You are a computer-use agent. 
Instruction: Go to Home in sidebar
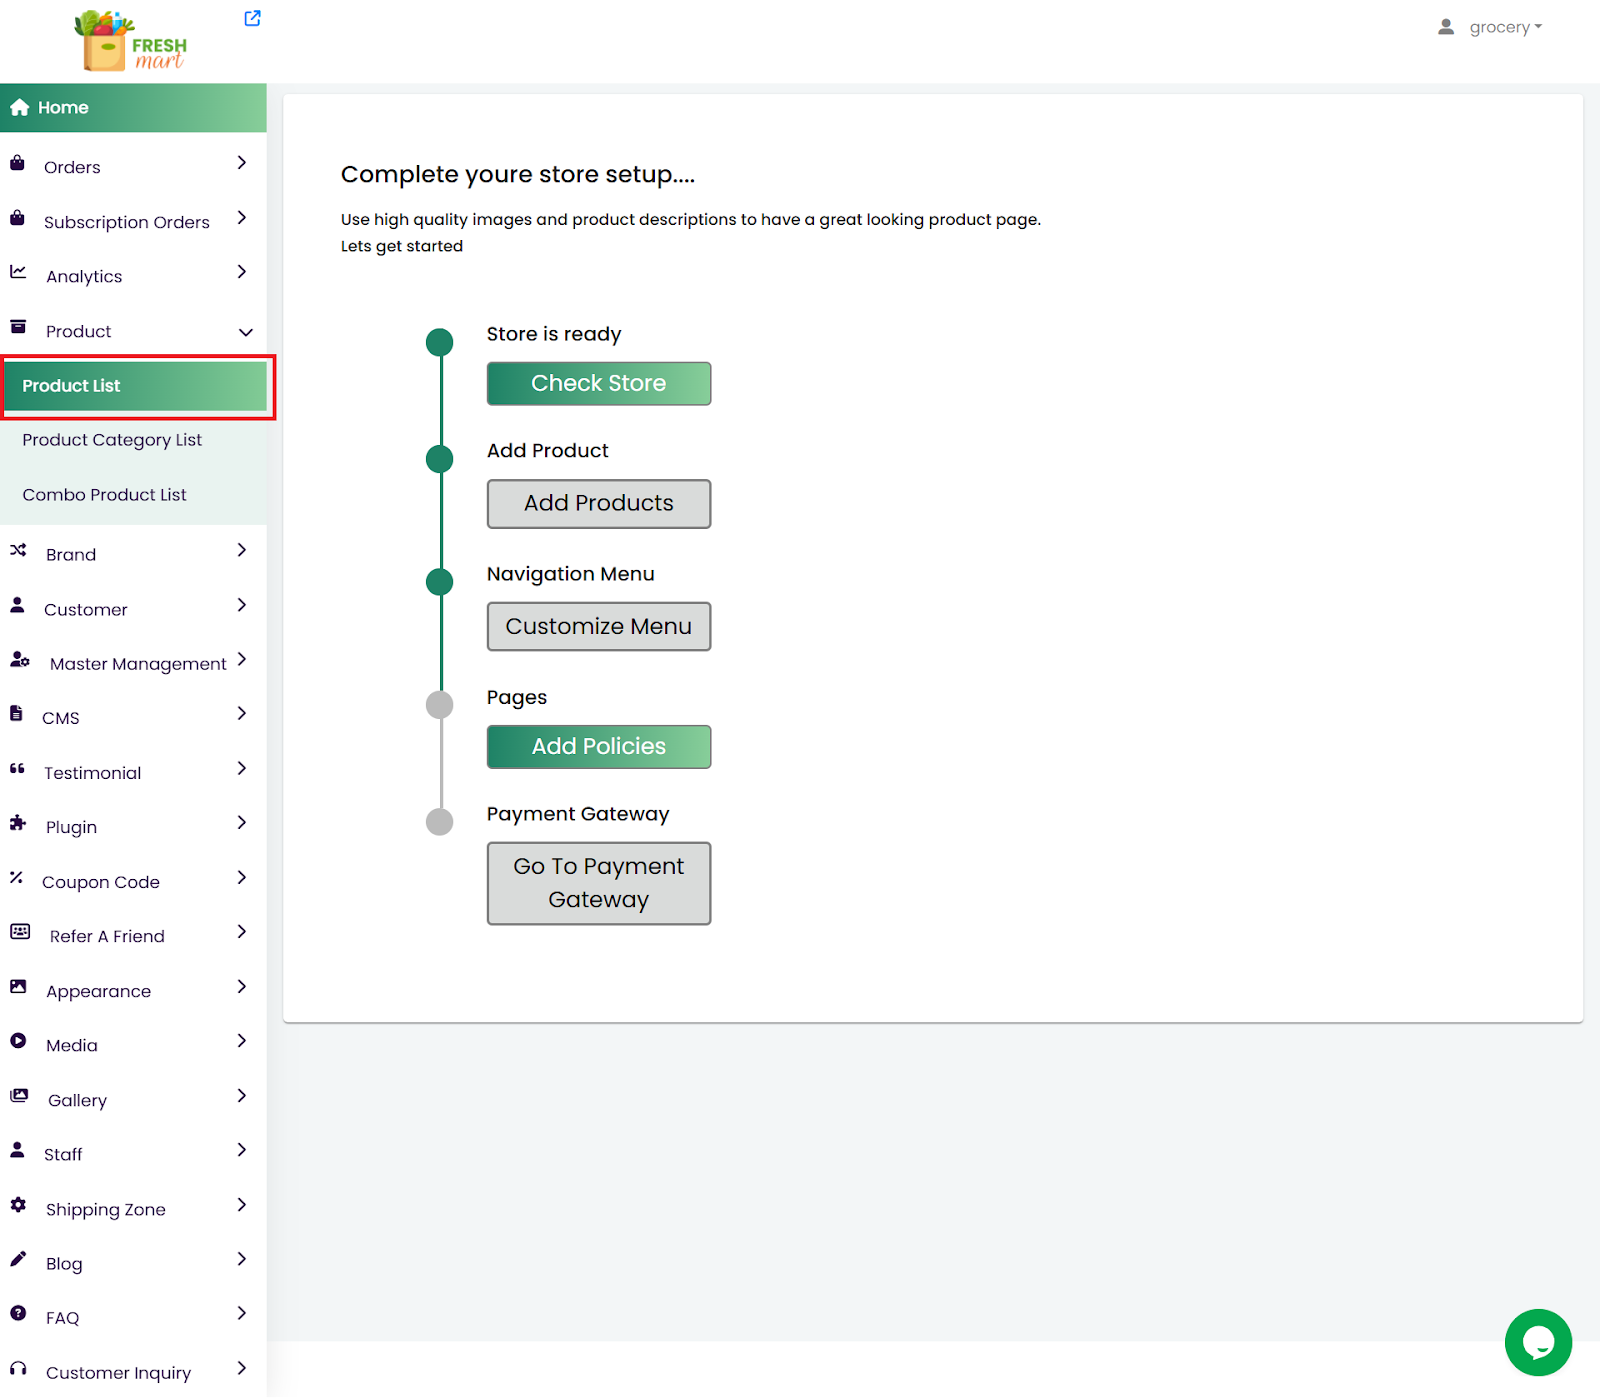click(x=63, y=108)
